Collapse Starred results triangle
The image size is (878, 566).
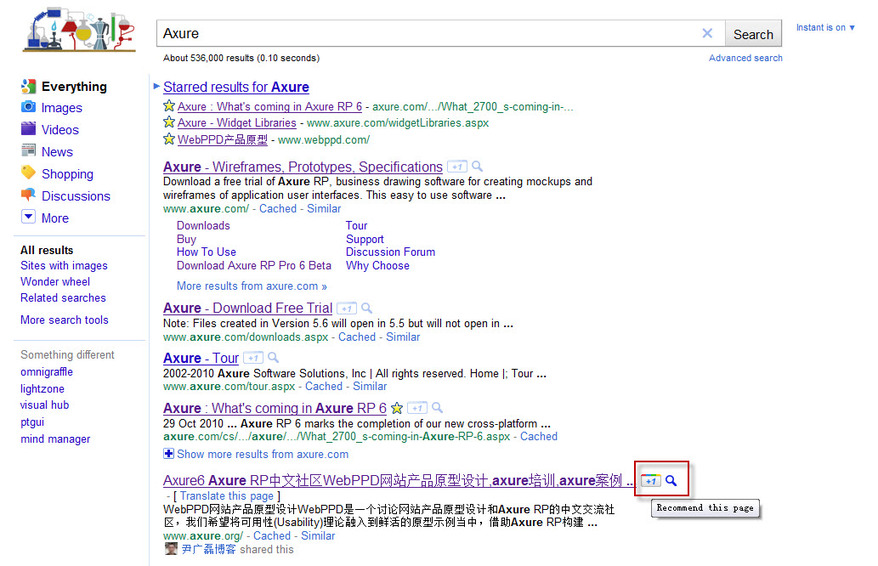[157, 86]
